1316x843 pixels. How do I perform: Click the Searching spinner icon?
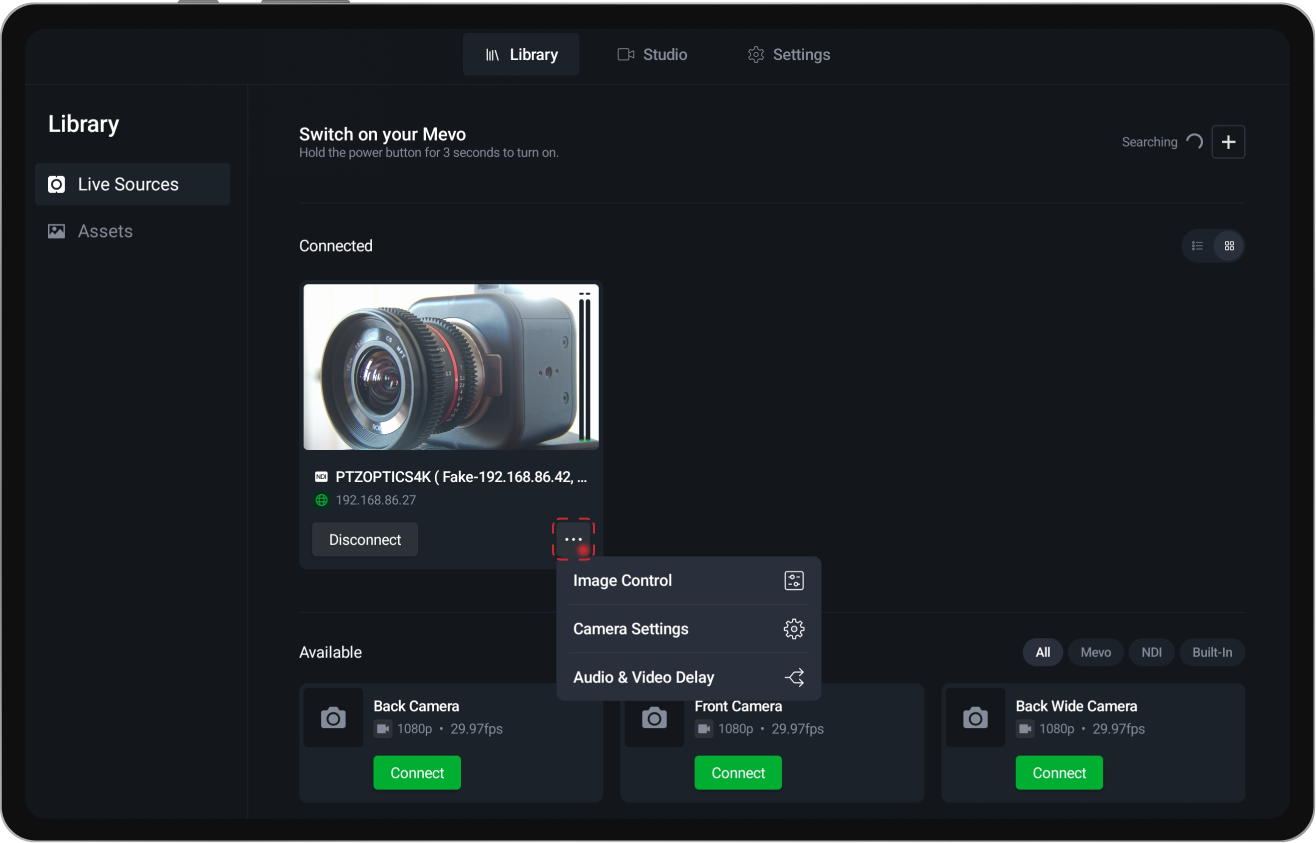pos(1194,141)
